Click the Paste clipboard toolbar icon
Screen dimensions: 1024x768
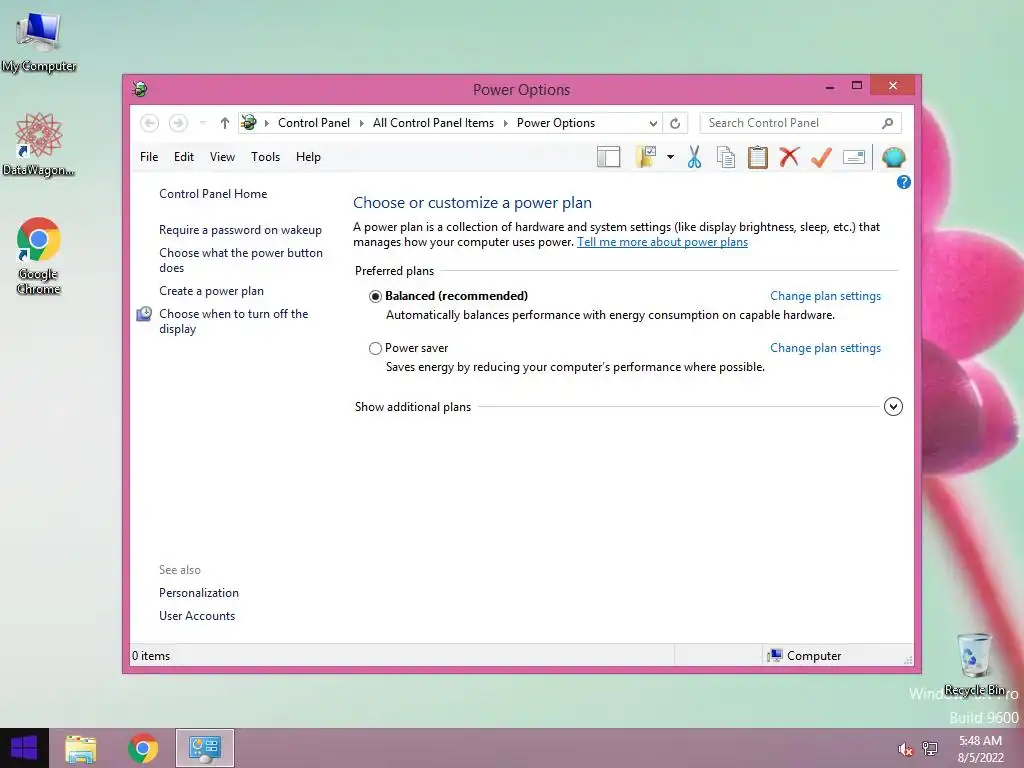(758, 157)
